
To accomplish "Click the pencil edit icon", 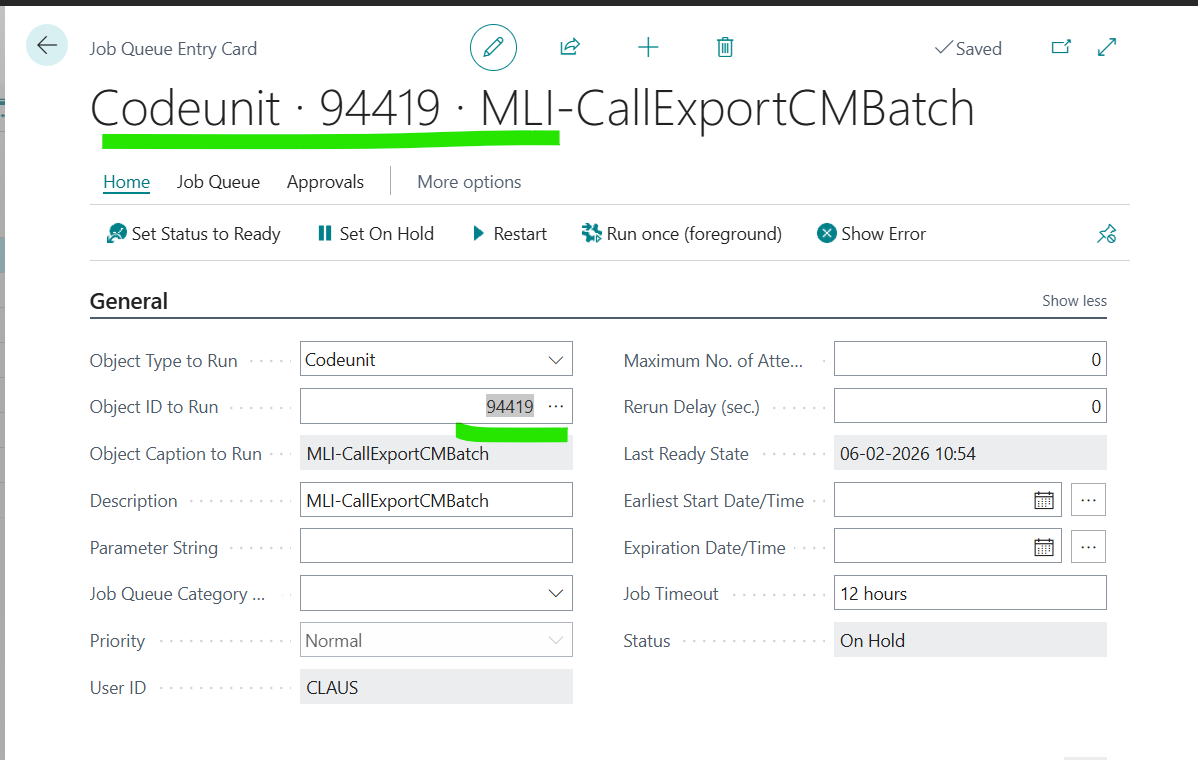I will coord(493,47).
